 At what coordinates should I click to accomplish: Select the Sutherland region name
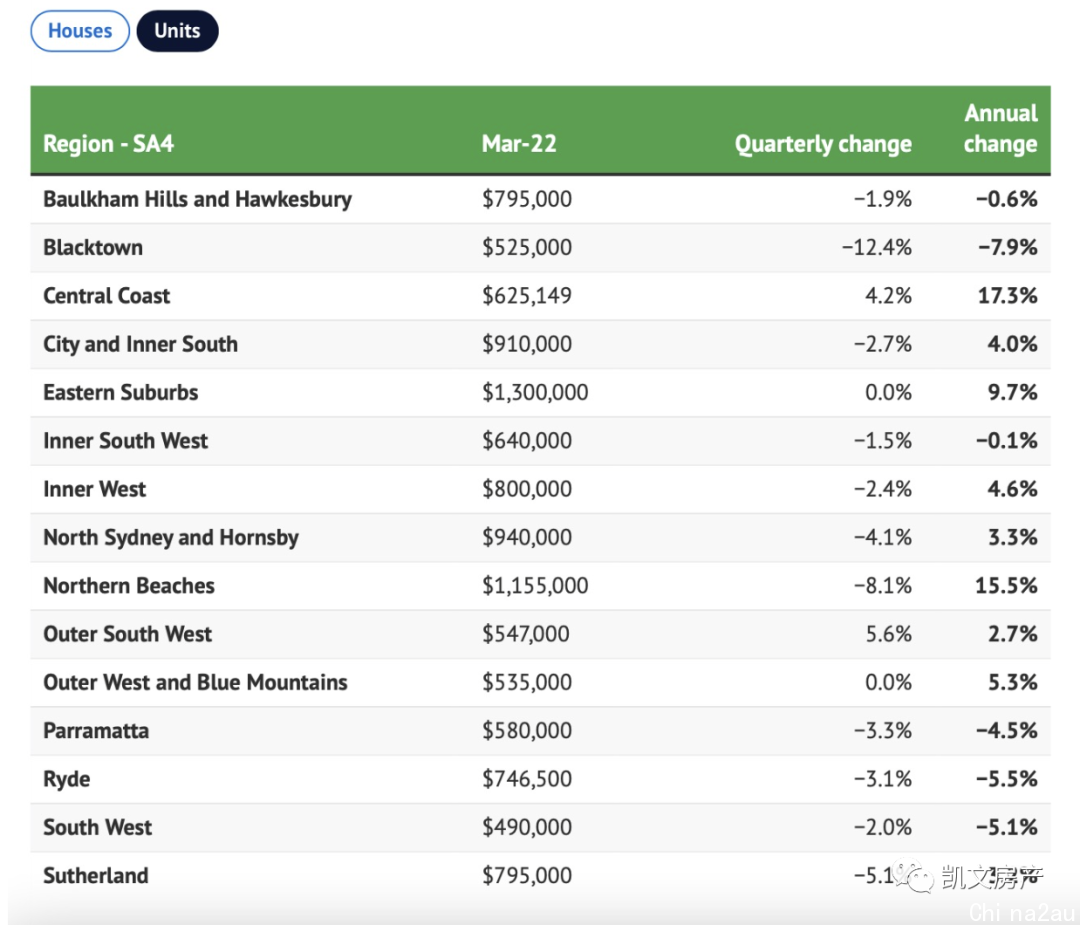tap(96, 875)
